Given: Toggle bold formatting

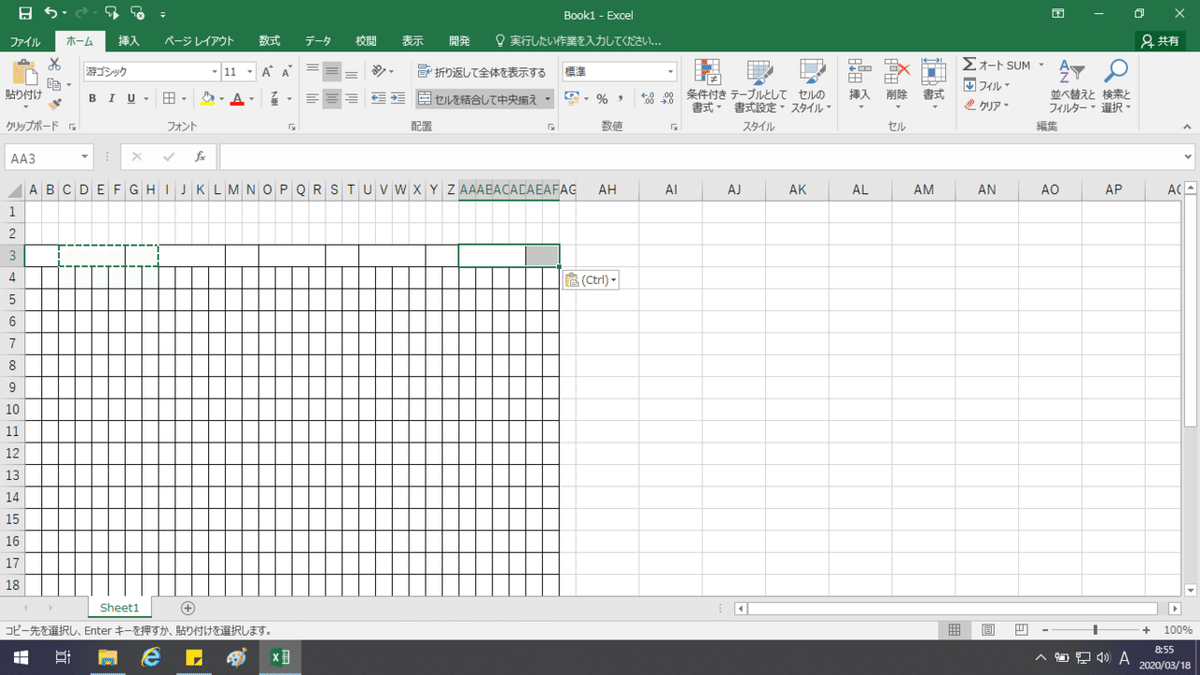Looking at the screenshot, I should 93,98.
